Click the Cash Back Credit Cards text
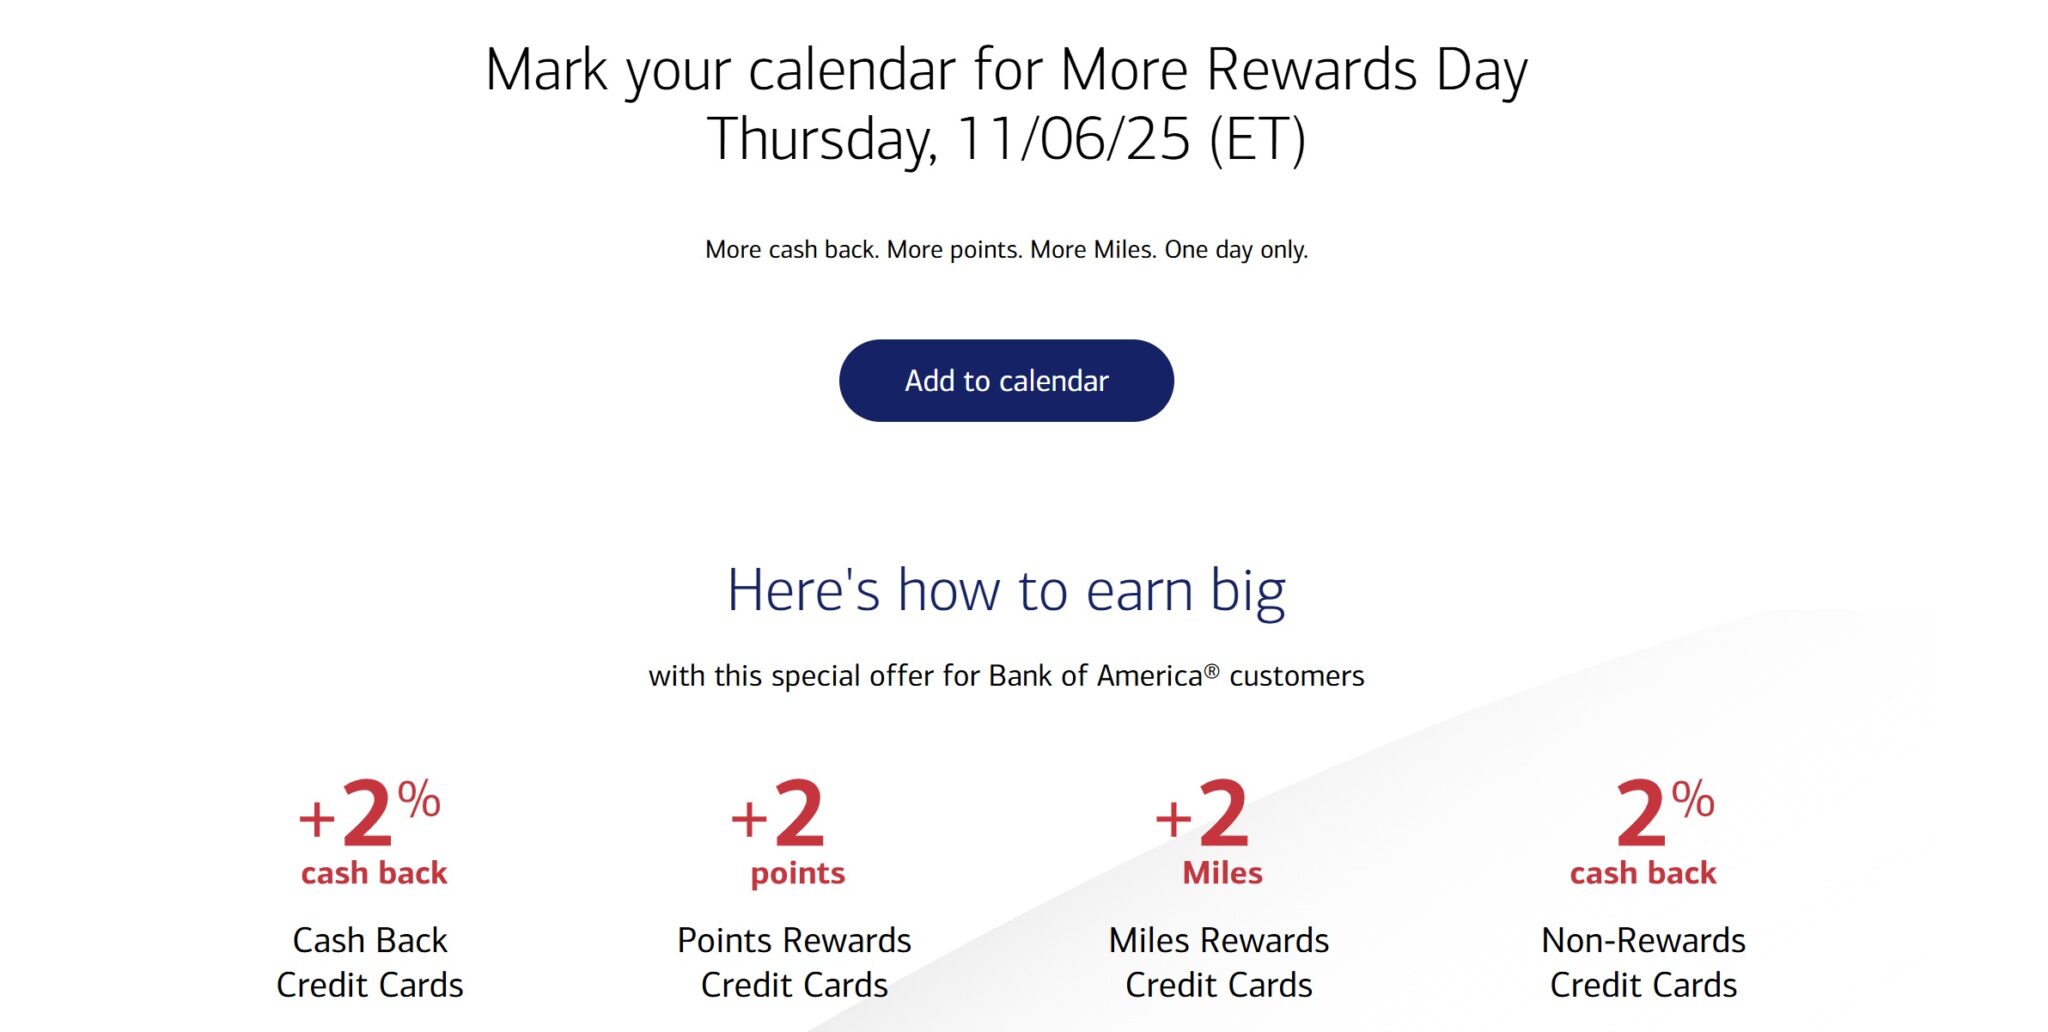Screen dimensions: 2048x1032 tap(370, 962)
